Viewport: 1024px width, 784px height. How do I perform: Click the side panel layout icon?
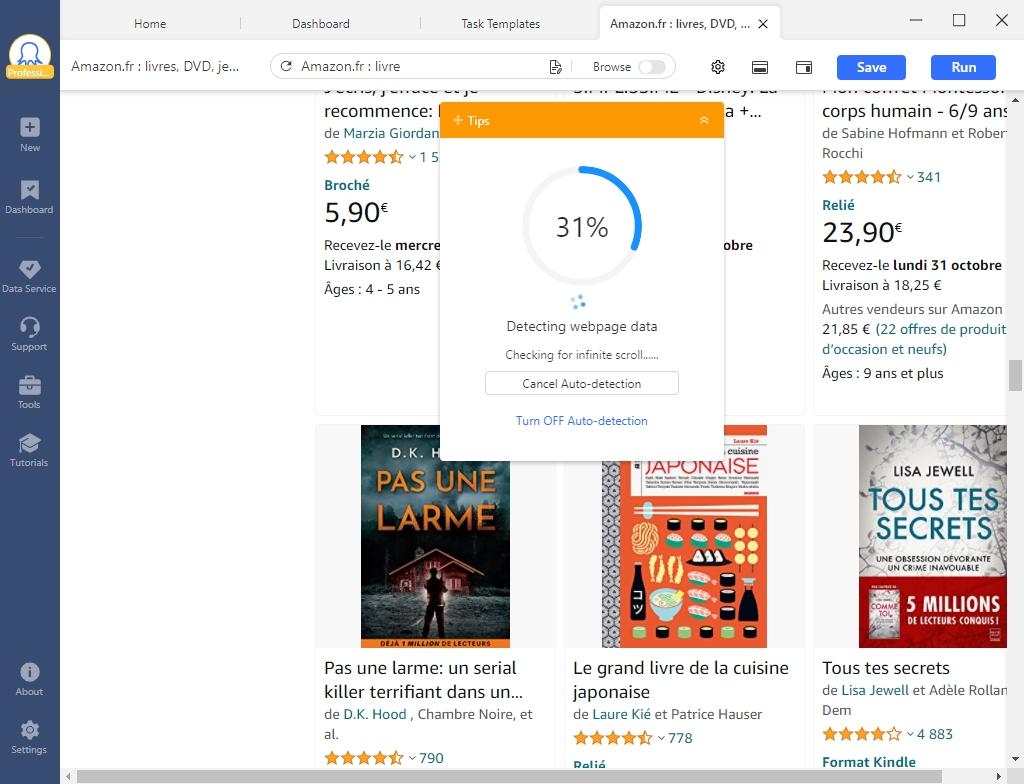tap(804, 67)
